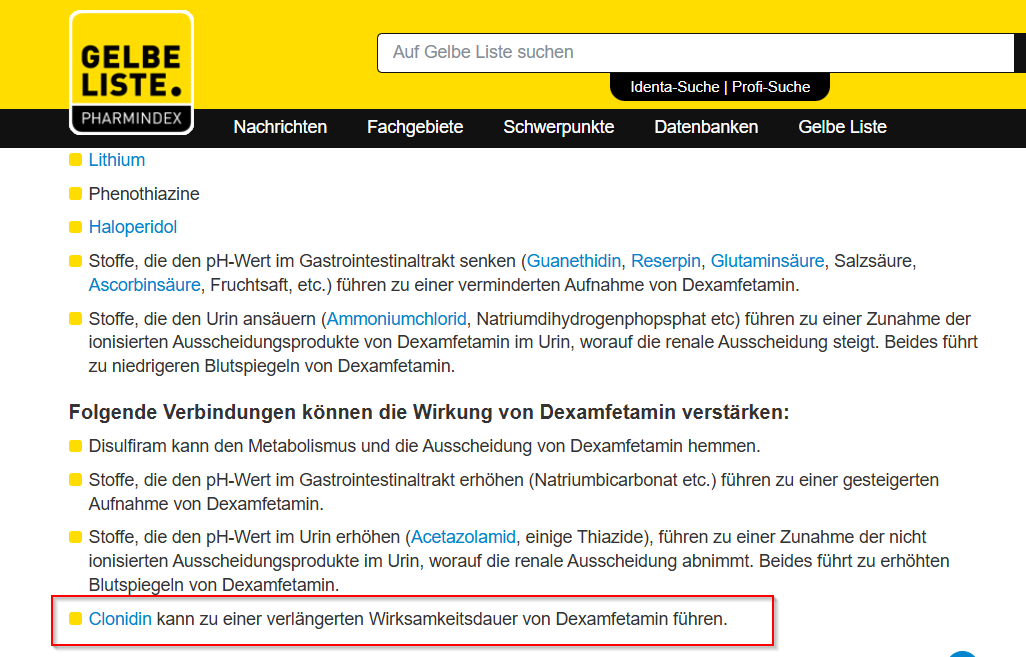
Task: Open the Fachgebiete menu
Action: pyautogui.click(x=415, y=127)
